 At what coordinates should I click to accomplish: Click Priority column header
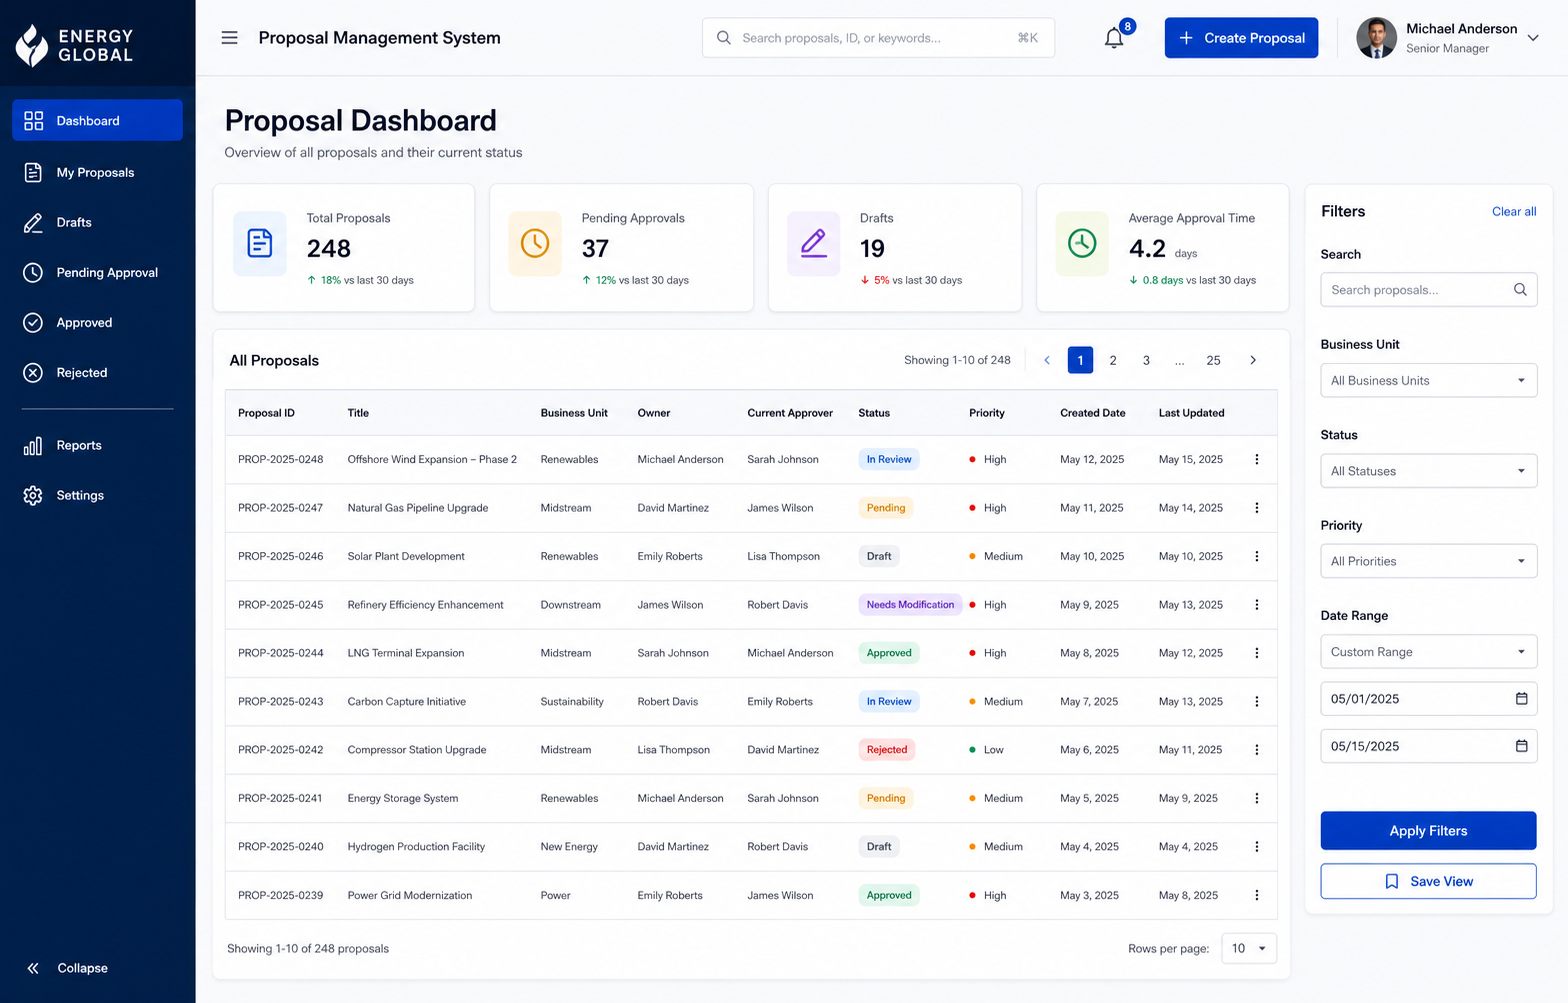986,413
